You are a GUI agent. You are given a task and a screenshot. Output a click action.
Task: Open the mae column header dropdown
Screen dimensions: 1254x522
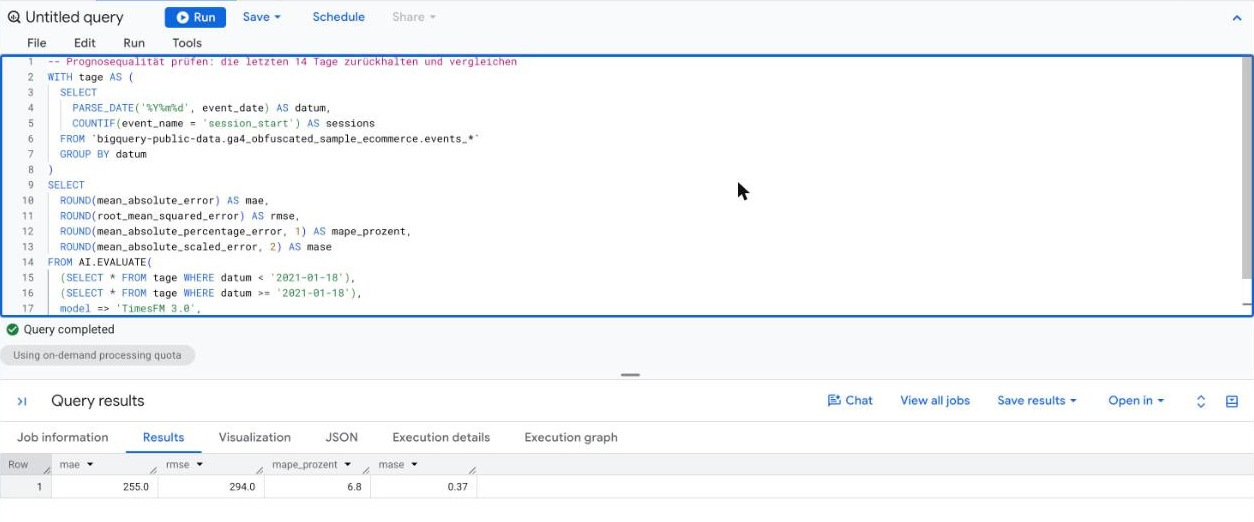[90, 464]
